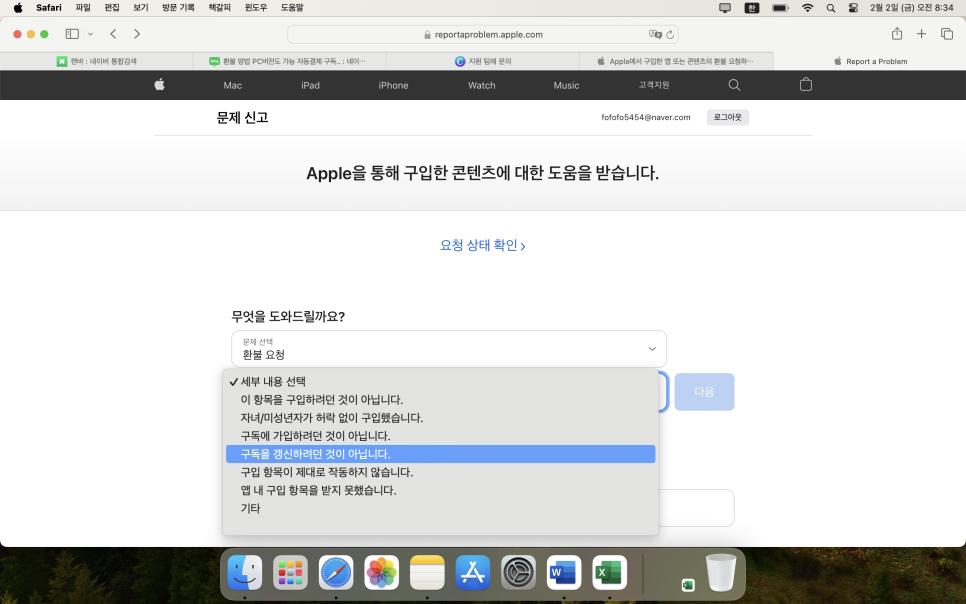Open the 문제 선택 dropdown showing 환불 요청

pyautogui.click(x=449, y=349)
